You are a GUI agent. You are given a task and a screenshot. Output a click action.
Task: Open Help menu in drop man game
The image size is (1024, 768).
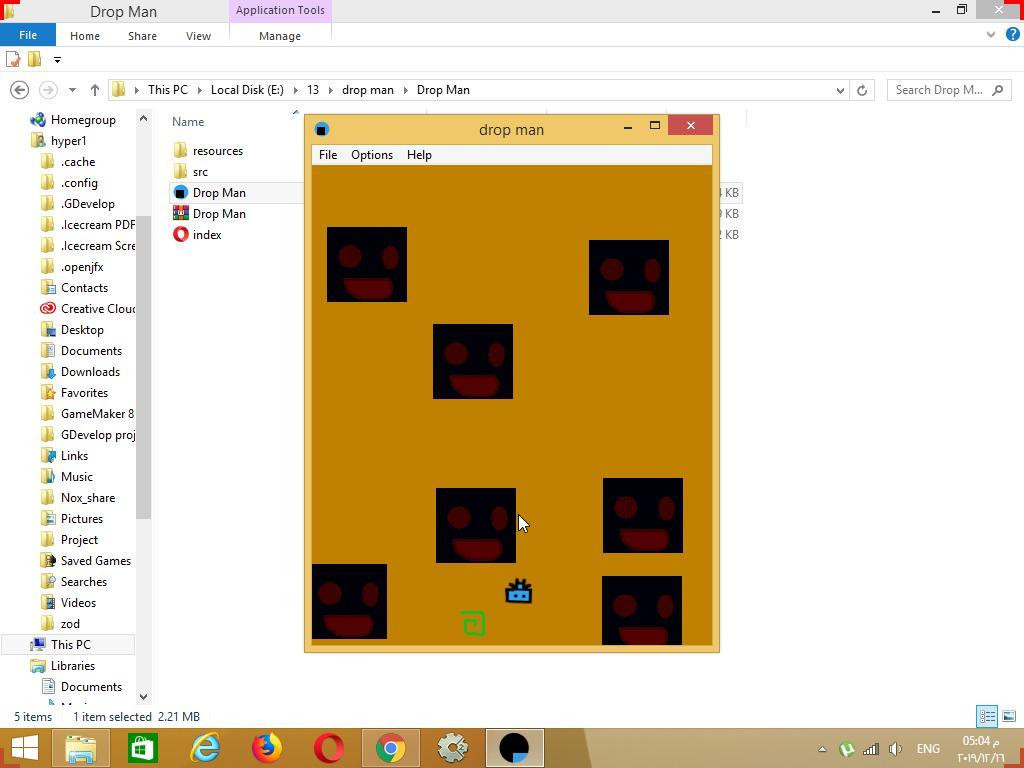click(x=419, y=155)
